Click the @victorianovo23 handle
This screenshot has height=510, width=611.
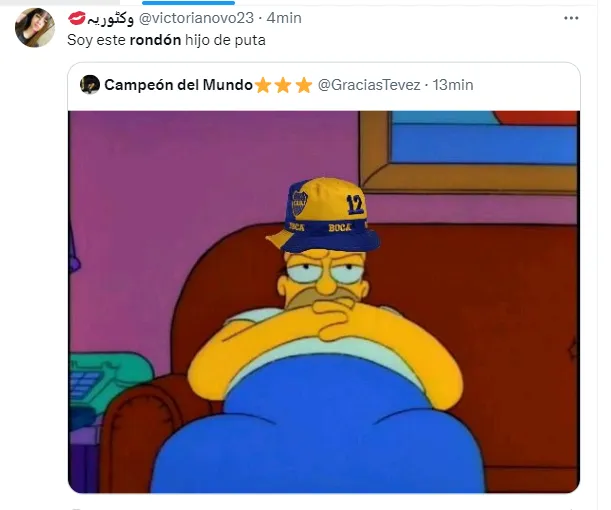click(196, 18)
